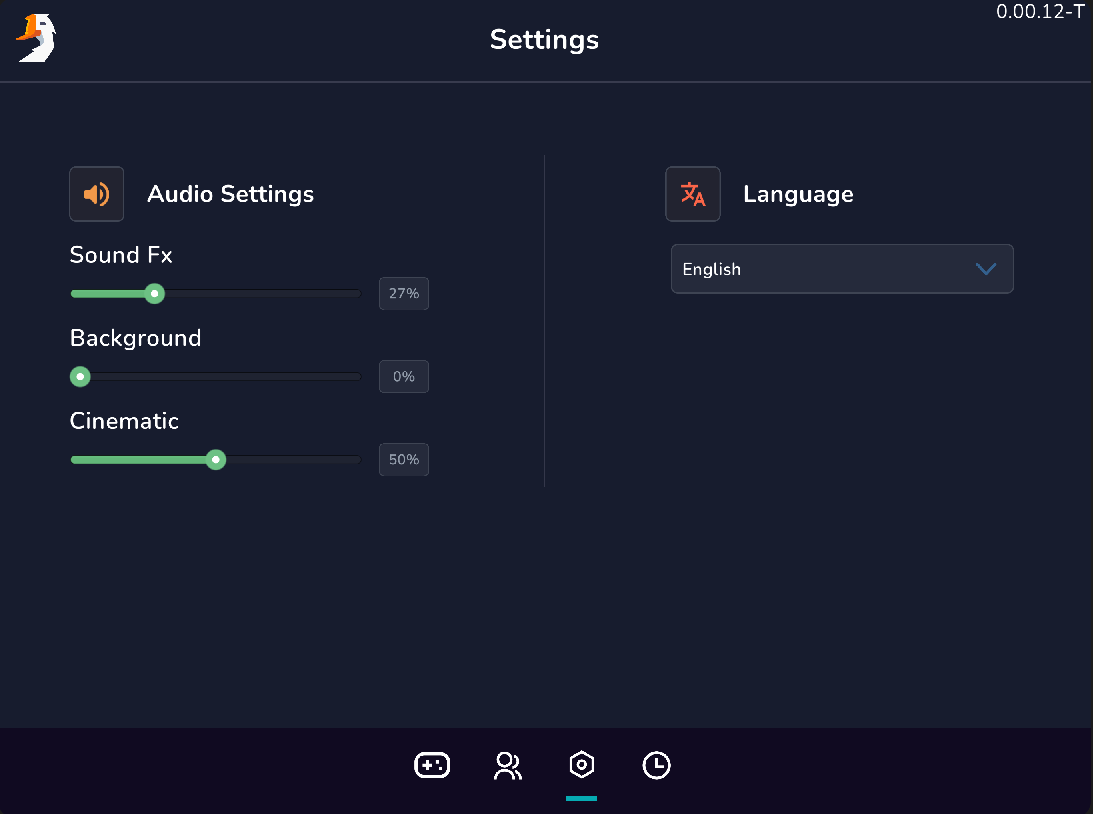Click the language dropdown chevron arrow
The image size is (1093, 814).
click(986, 269)
